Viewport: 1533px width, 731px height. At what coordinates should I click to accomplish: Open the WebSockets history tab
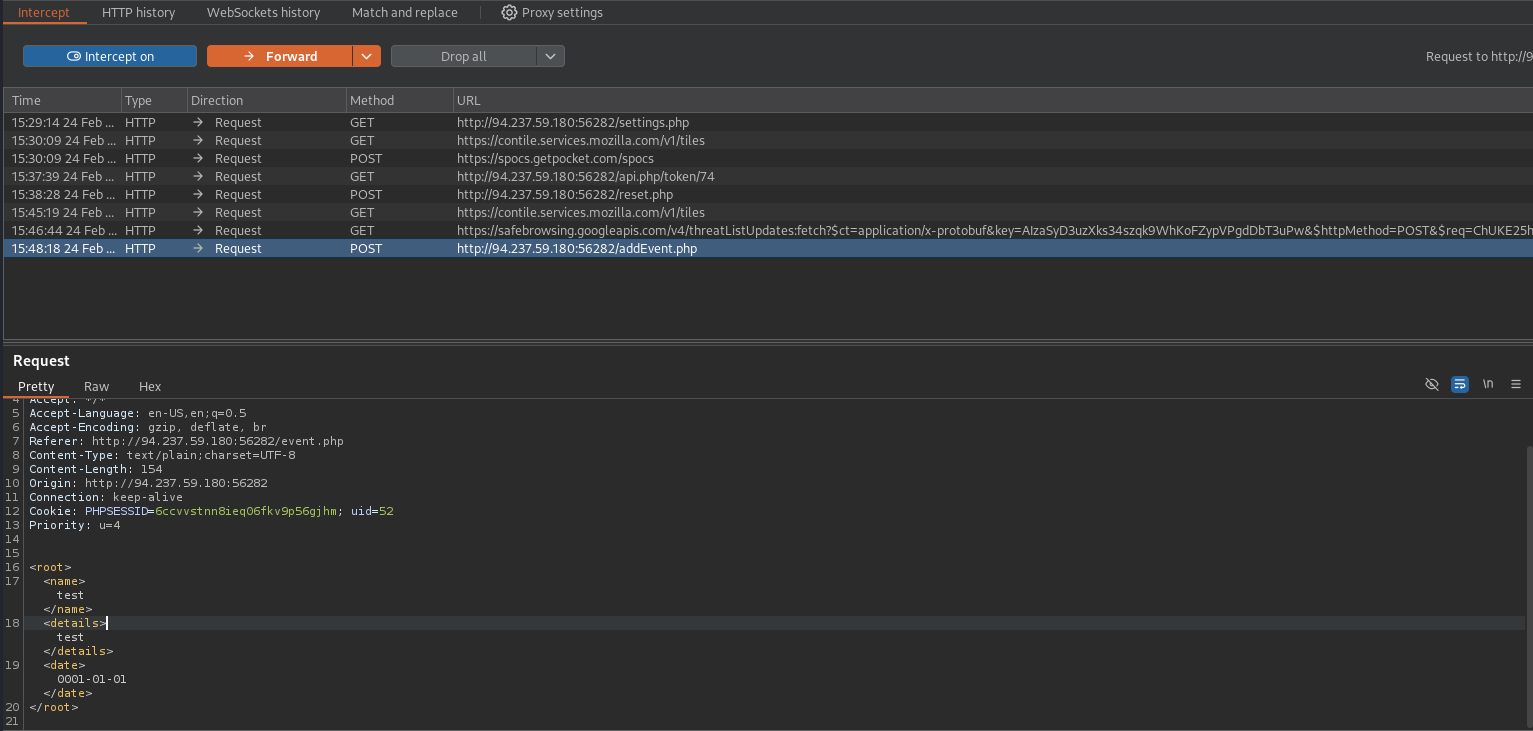coord(263,13)
